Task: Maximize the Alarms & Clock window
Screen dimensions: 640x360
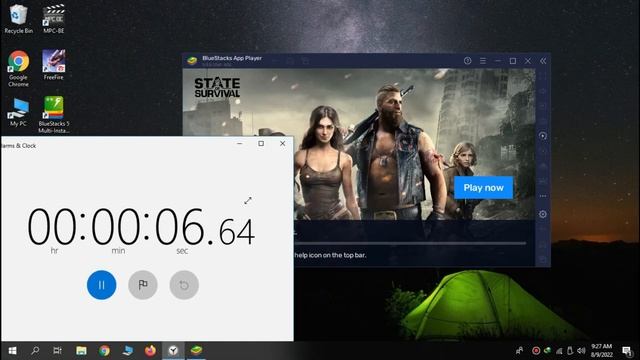Action: click(x=261, y=143)
